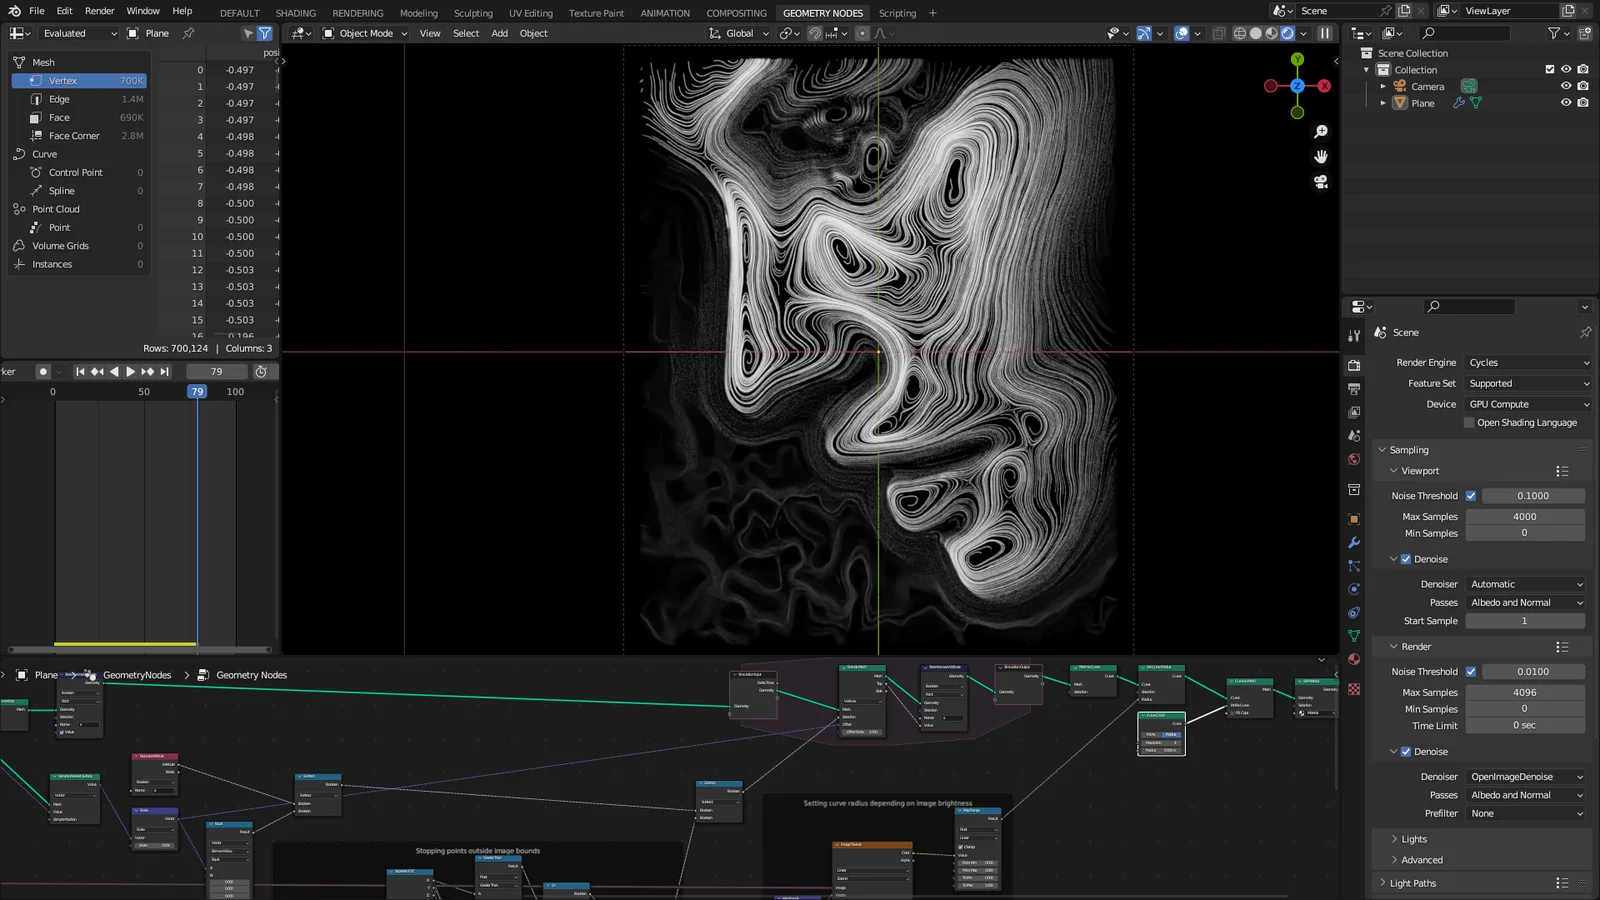Select the Edge domain in the spreadsheet

tap(58, 99)
